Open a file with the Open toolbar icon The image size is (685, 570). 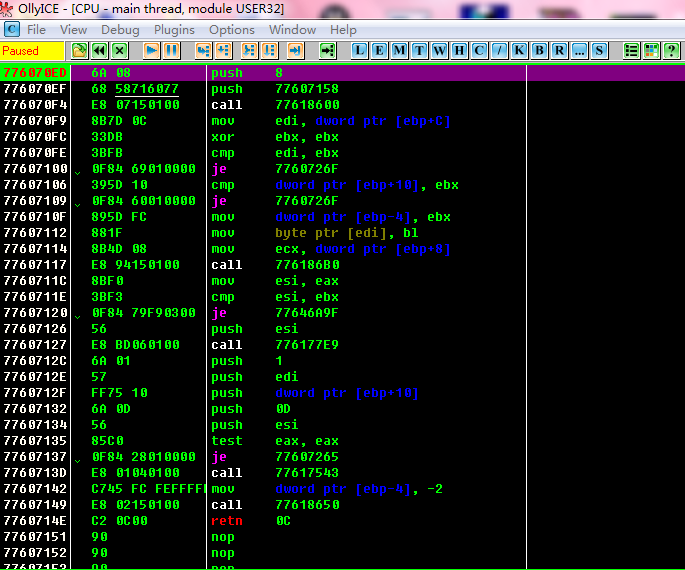point(79,51)
